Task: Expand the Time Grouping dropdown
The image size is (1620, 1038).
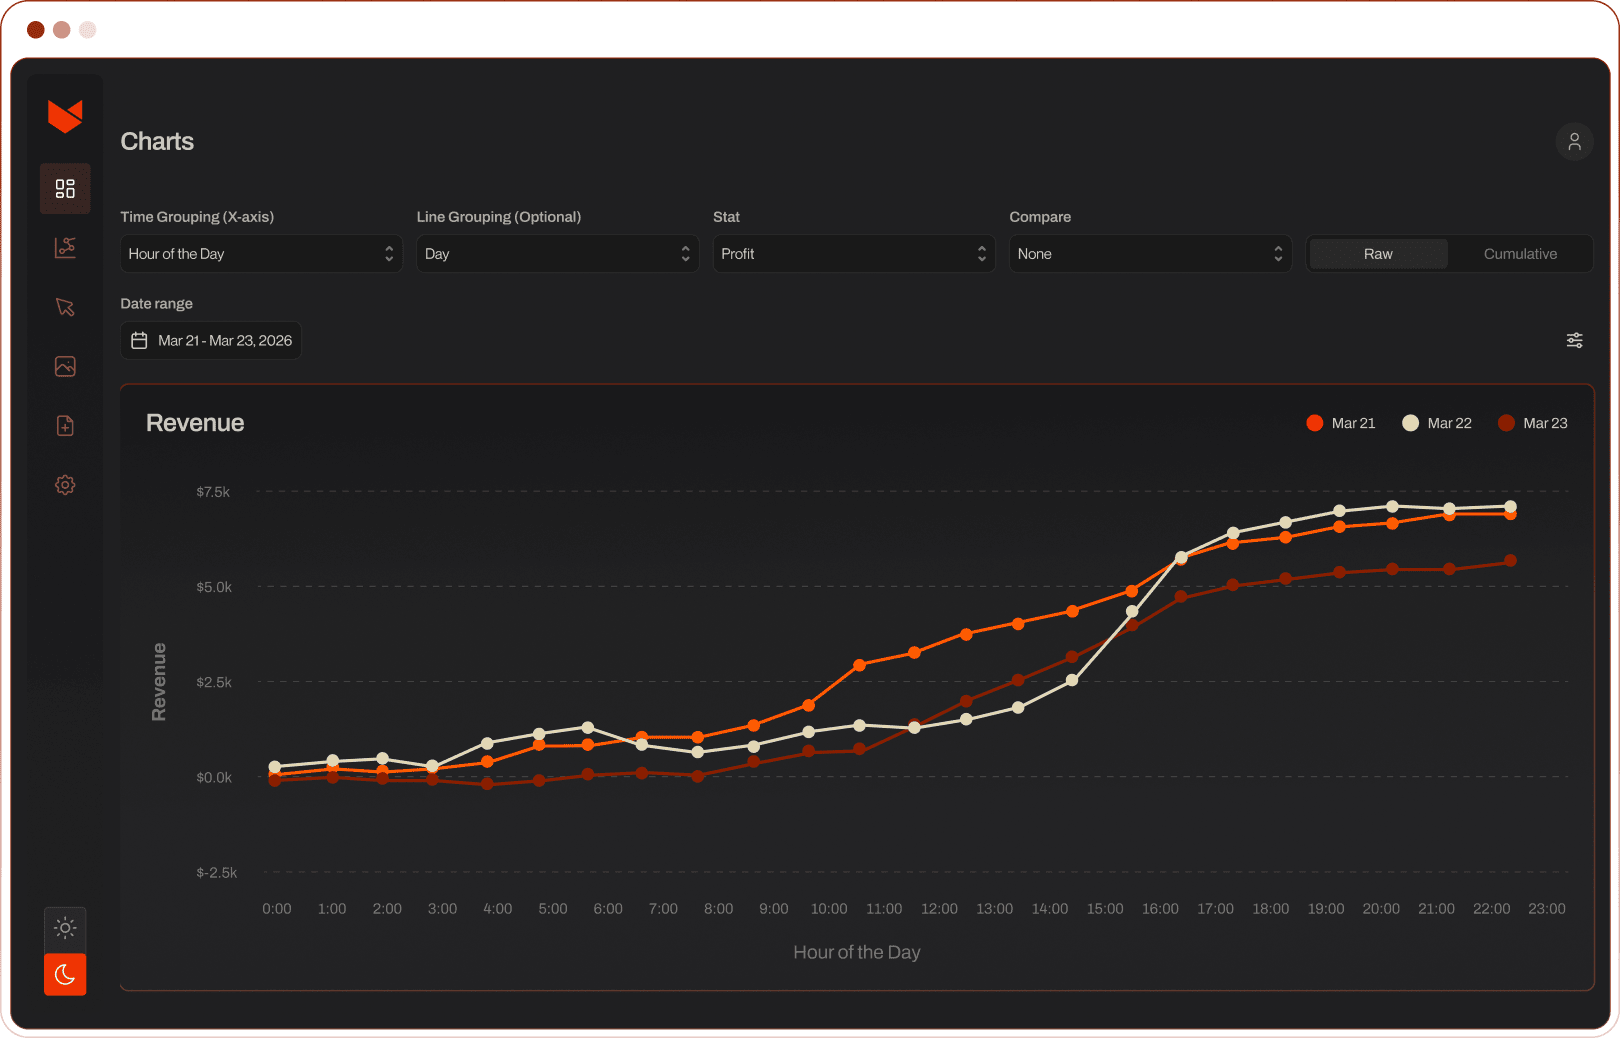Action: tap(261, 254)
